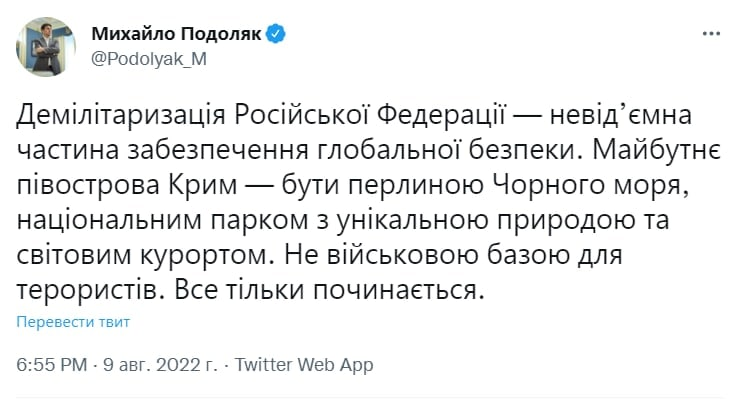Open the Михайло Подоляк display name link
Viewport: 739px width, 399px height.
pos(176,34)
